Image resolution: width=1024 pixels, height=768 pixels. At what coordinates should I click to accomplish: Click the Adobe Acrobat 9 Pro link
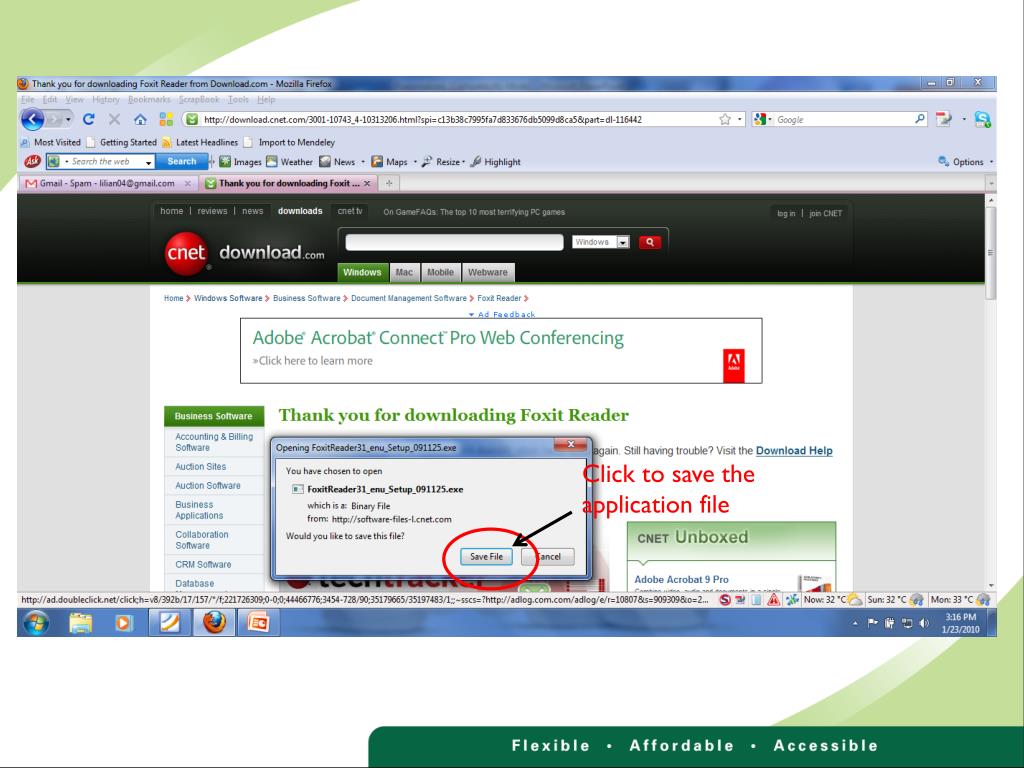coord(681,579)
